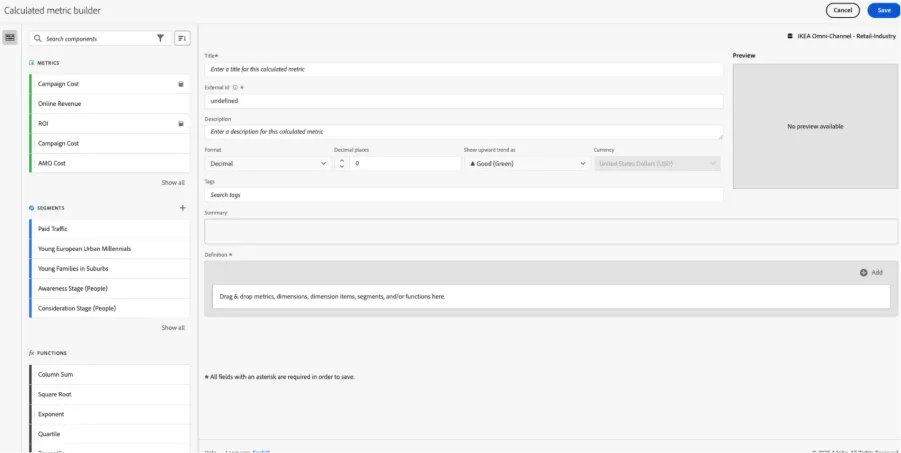The width and height of the screenshot is (901, 453).
Task: Click the Search components input box
Action: click(100, 39)
